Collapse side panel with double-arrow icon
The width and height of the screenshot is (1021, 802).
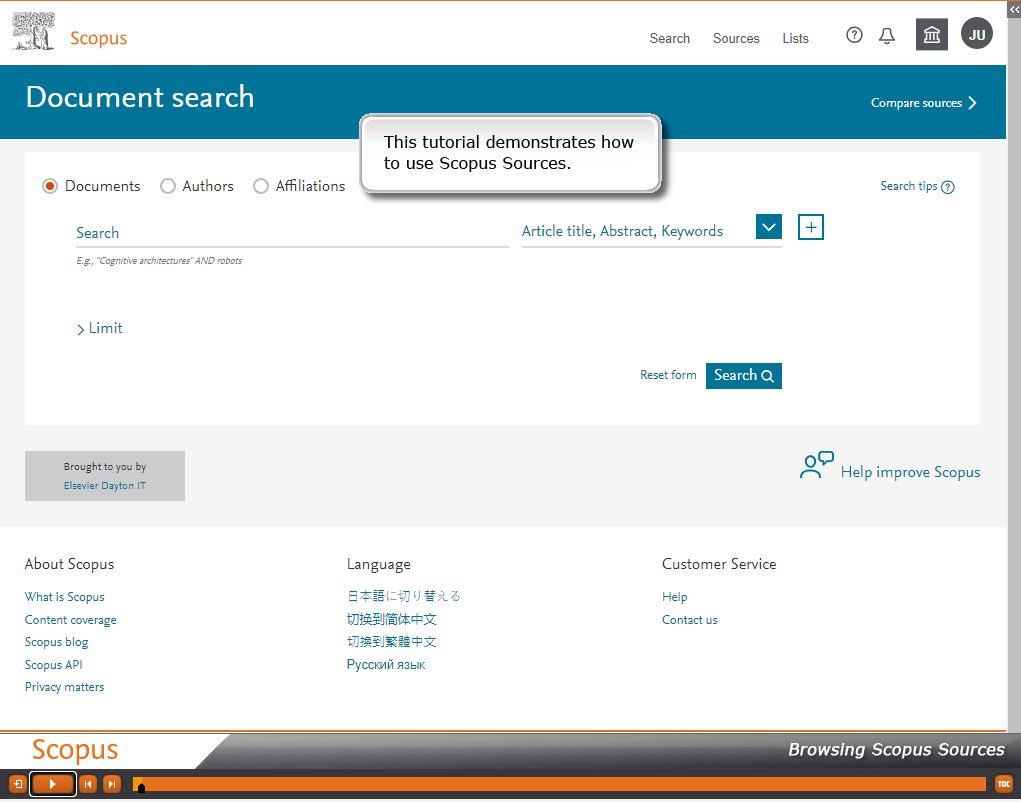[x=1014, y=10]
